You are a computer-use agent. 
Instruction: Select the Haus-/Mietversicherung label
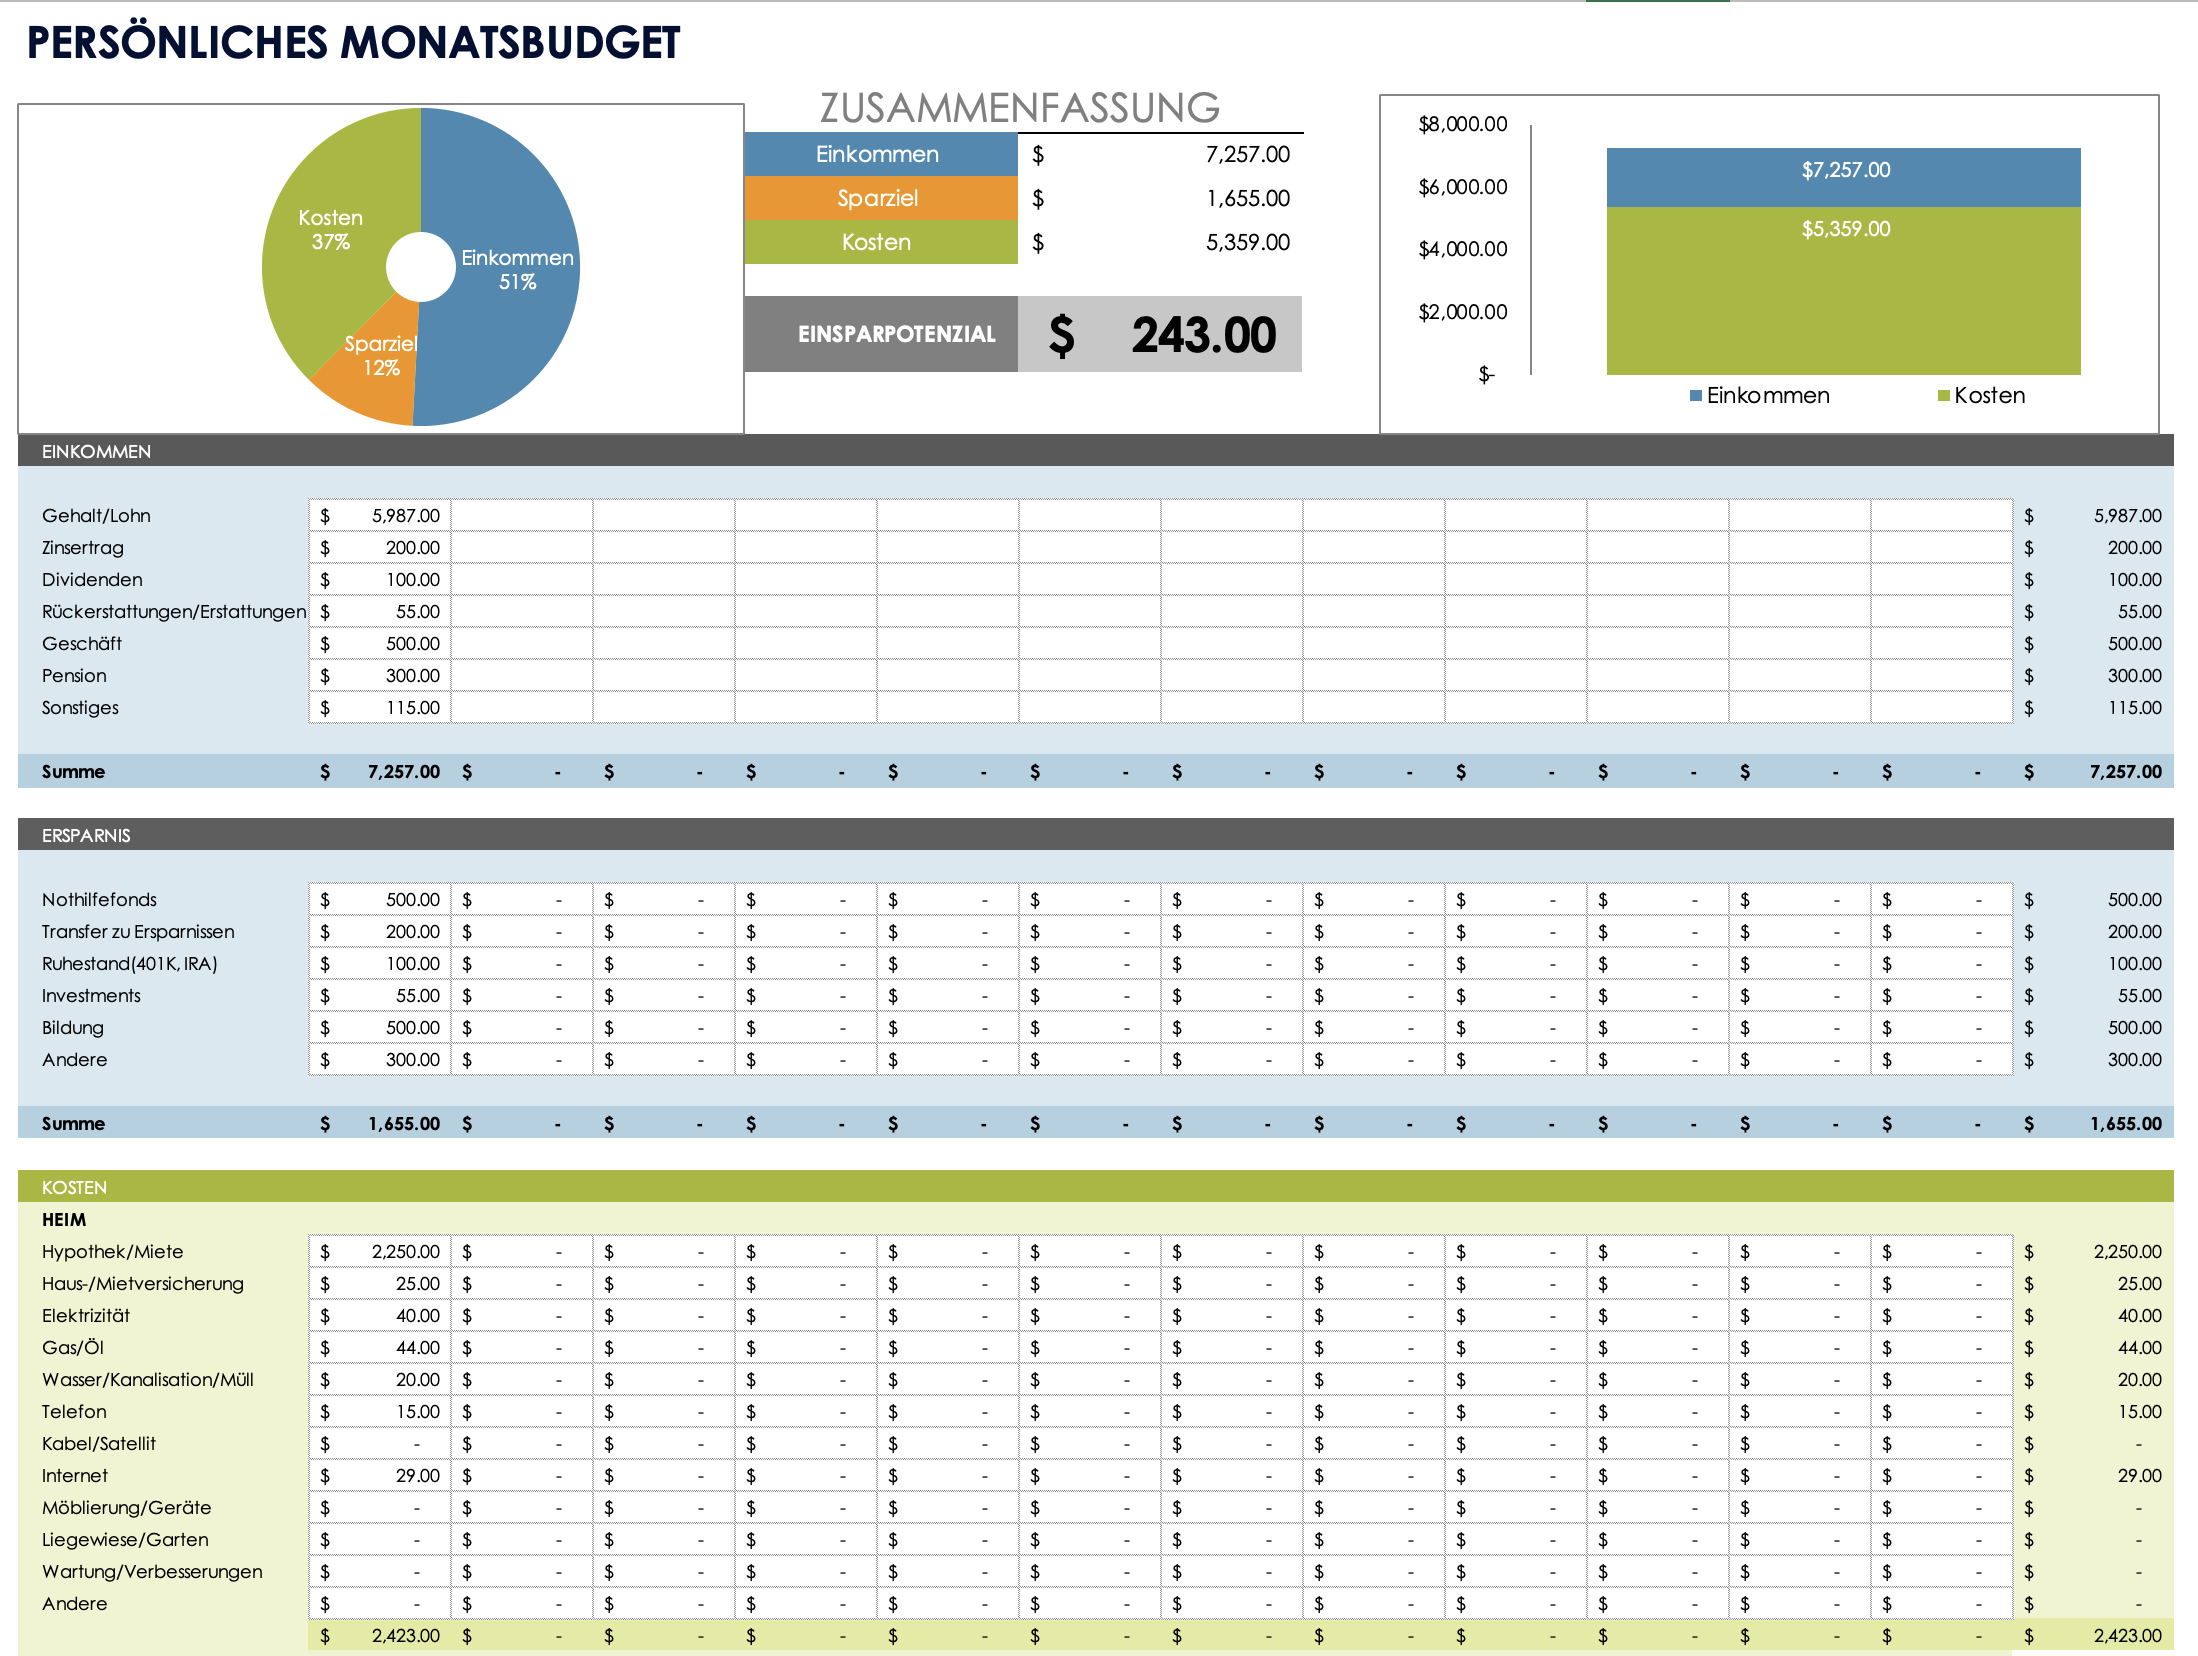click(143, 1284)
